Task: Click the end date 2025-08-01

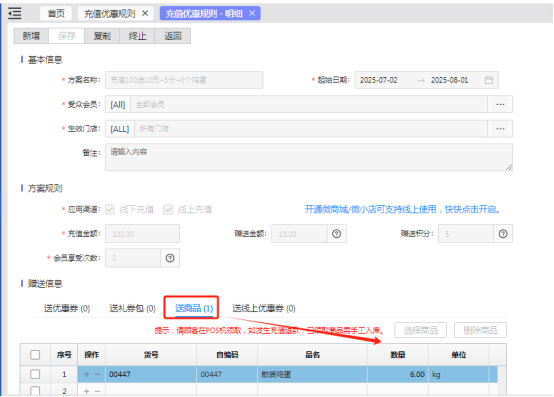Action: pyautogui.click(x=449, y=80)
